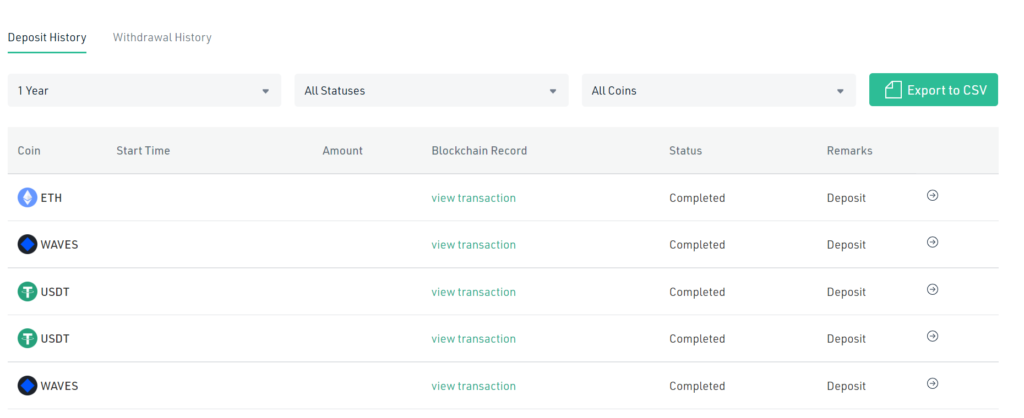Expand the 1 Year time range dropdown
1024x418 pixels.
[x=144, y=90]
